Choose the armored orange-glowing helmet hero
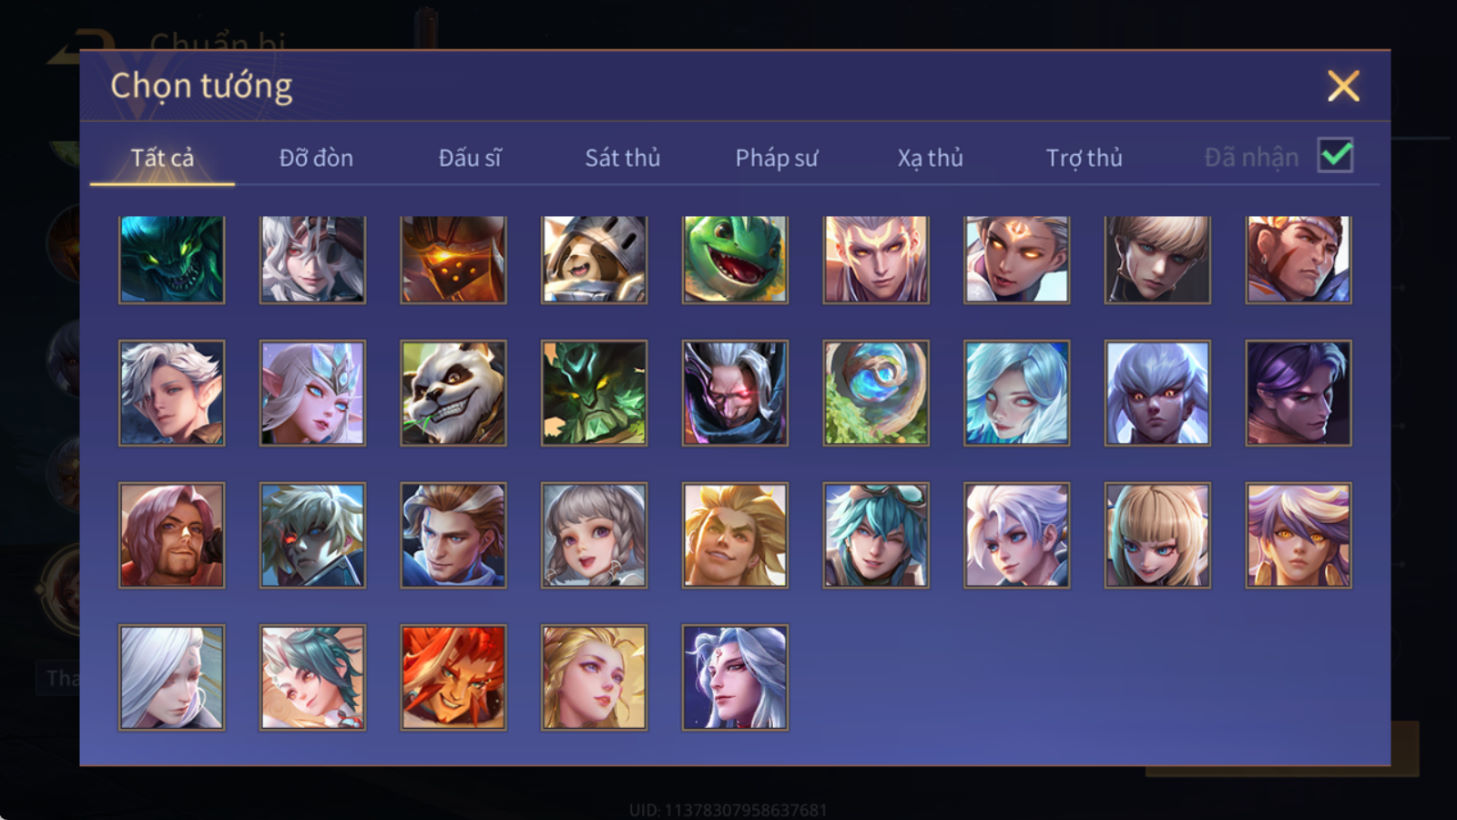Image resolution: width=1457 pixels, height=820 pixels. point(453,260)
